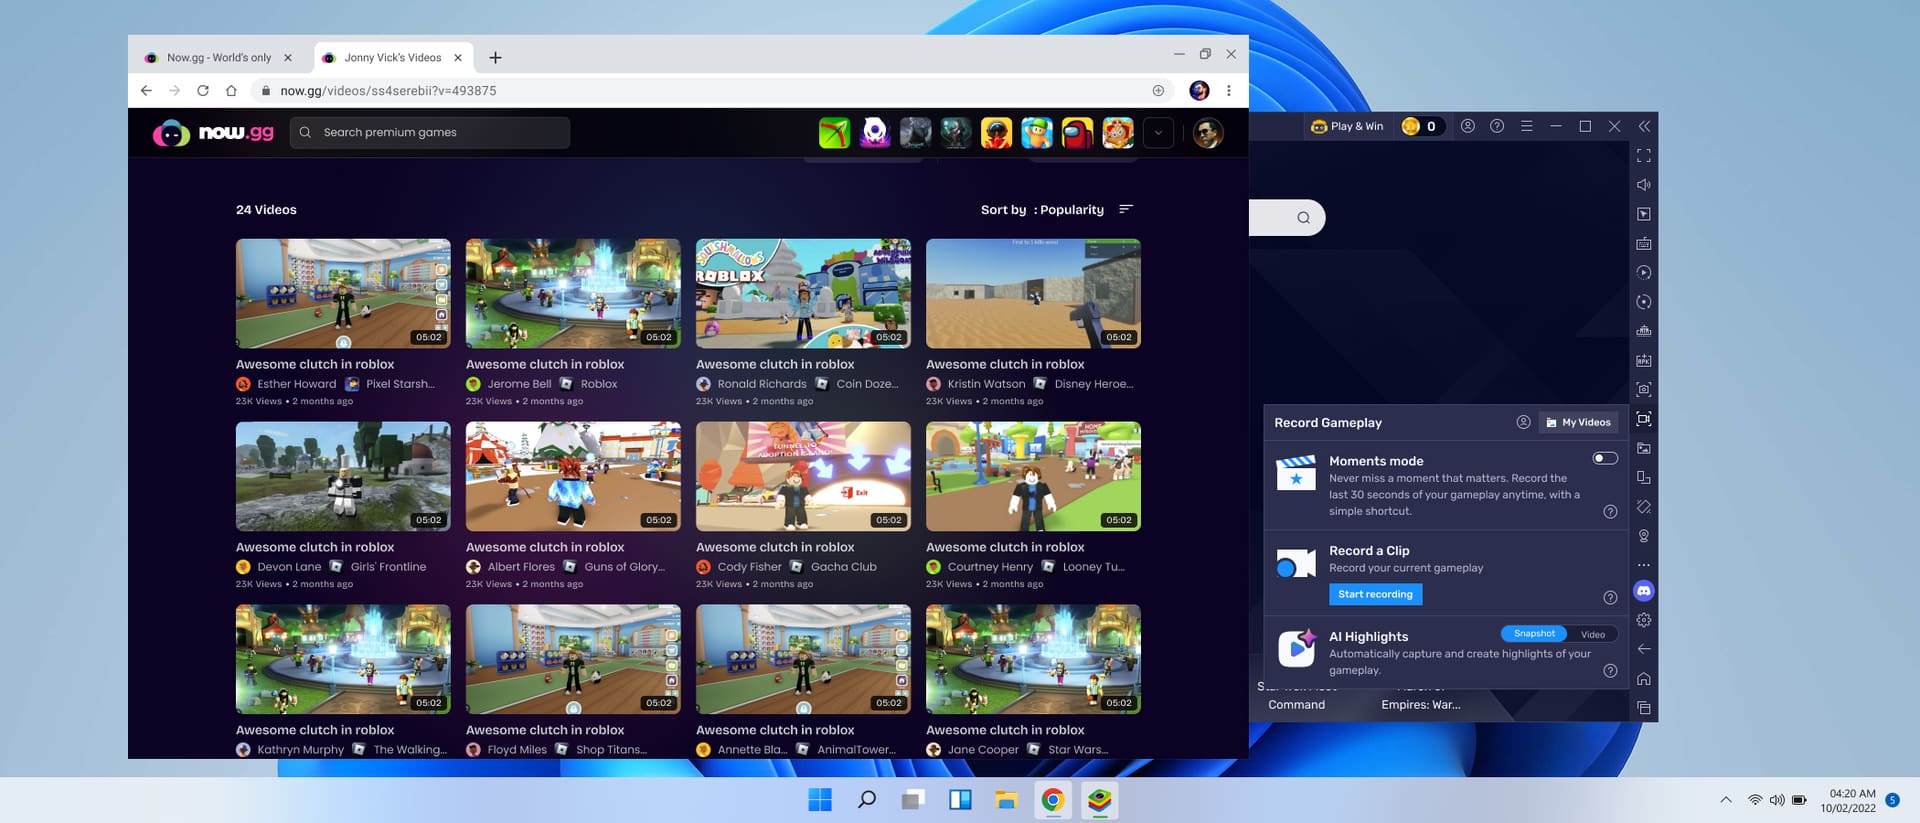Open the notification badge showing 5
Screen dimensions: 1920x823
(1892, 800)
